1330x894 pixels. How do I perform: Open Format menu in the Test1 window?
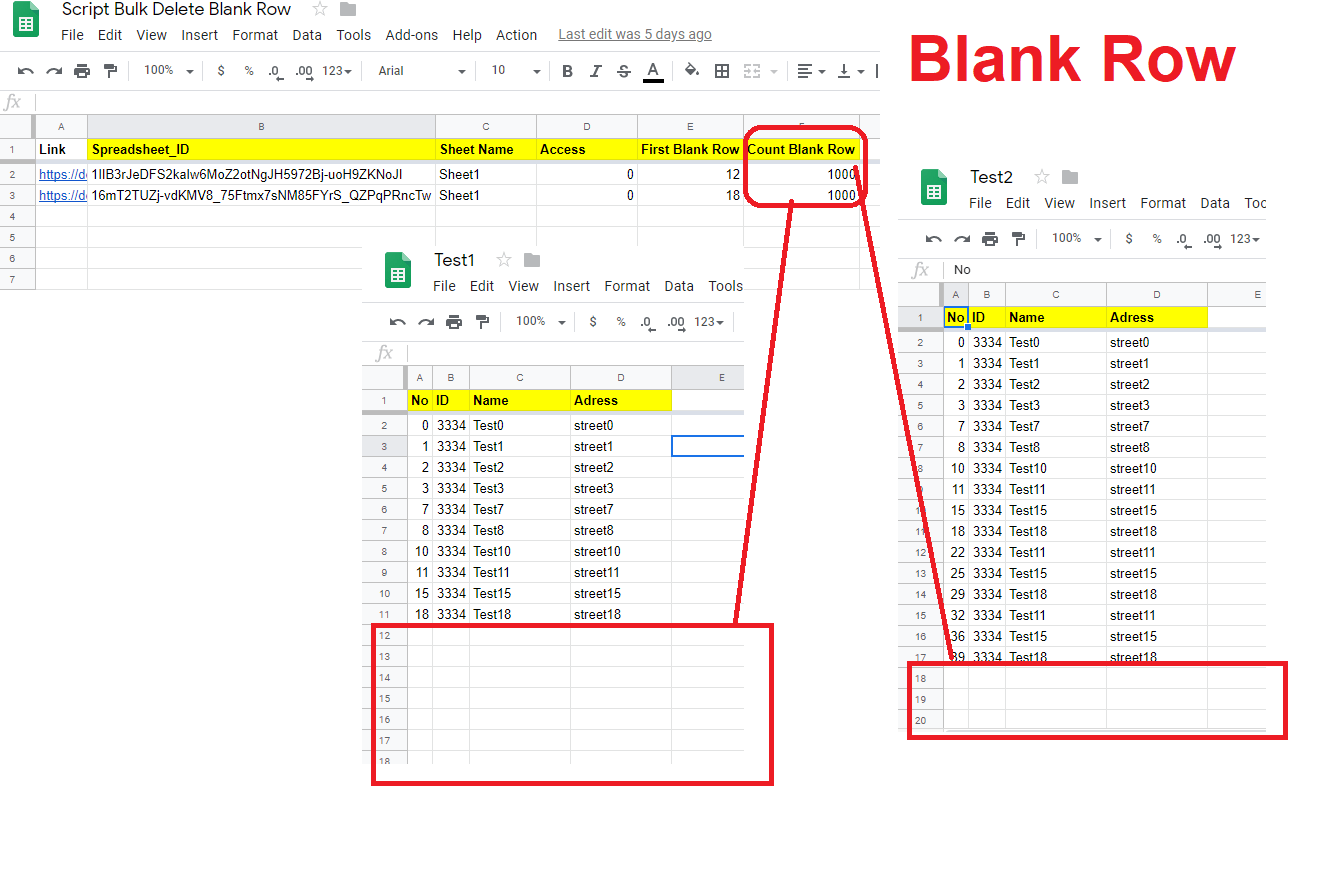[627, 286]
